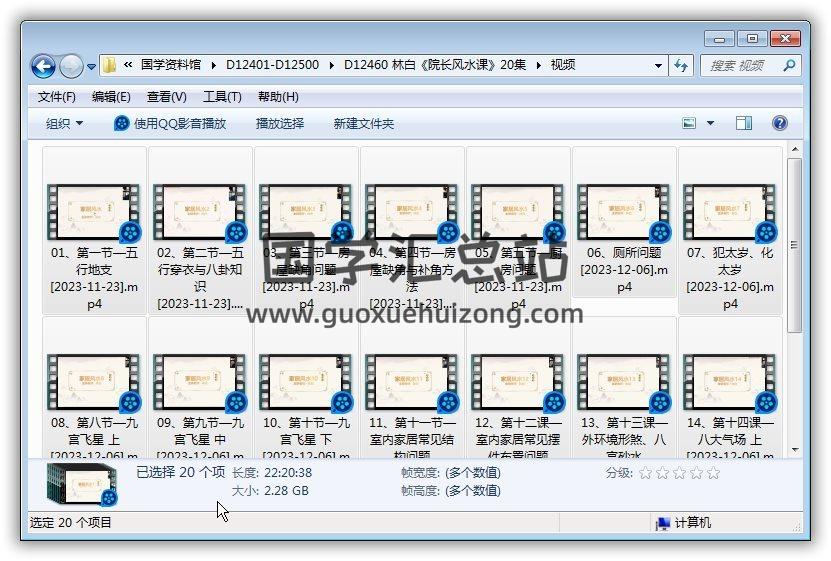Screen dimensions: 831x561
Task: Select video 14、第十四课—八大气场 上
Action: 730,382
